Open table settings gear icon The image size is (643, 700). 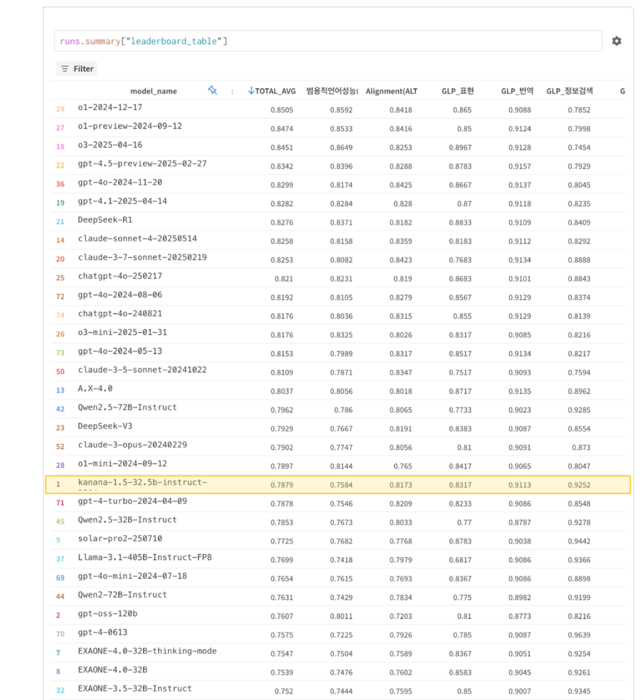pos(616,41)
